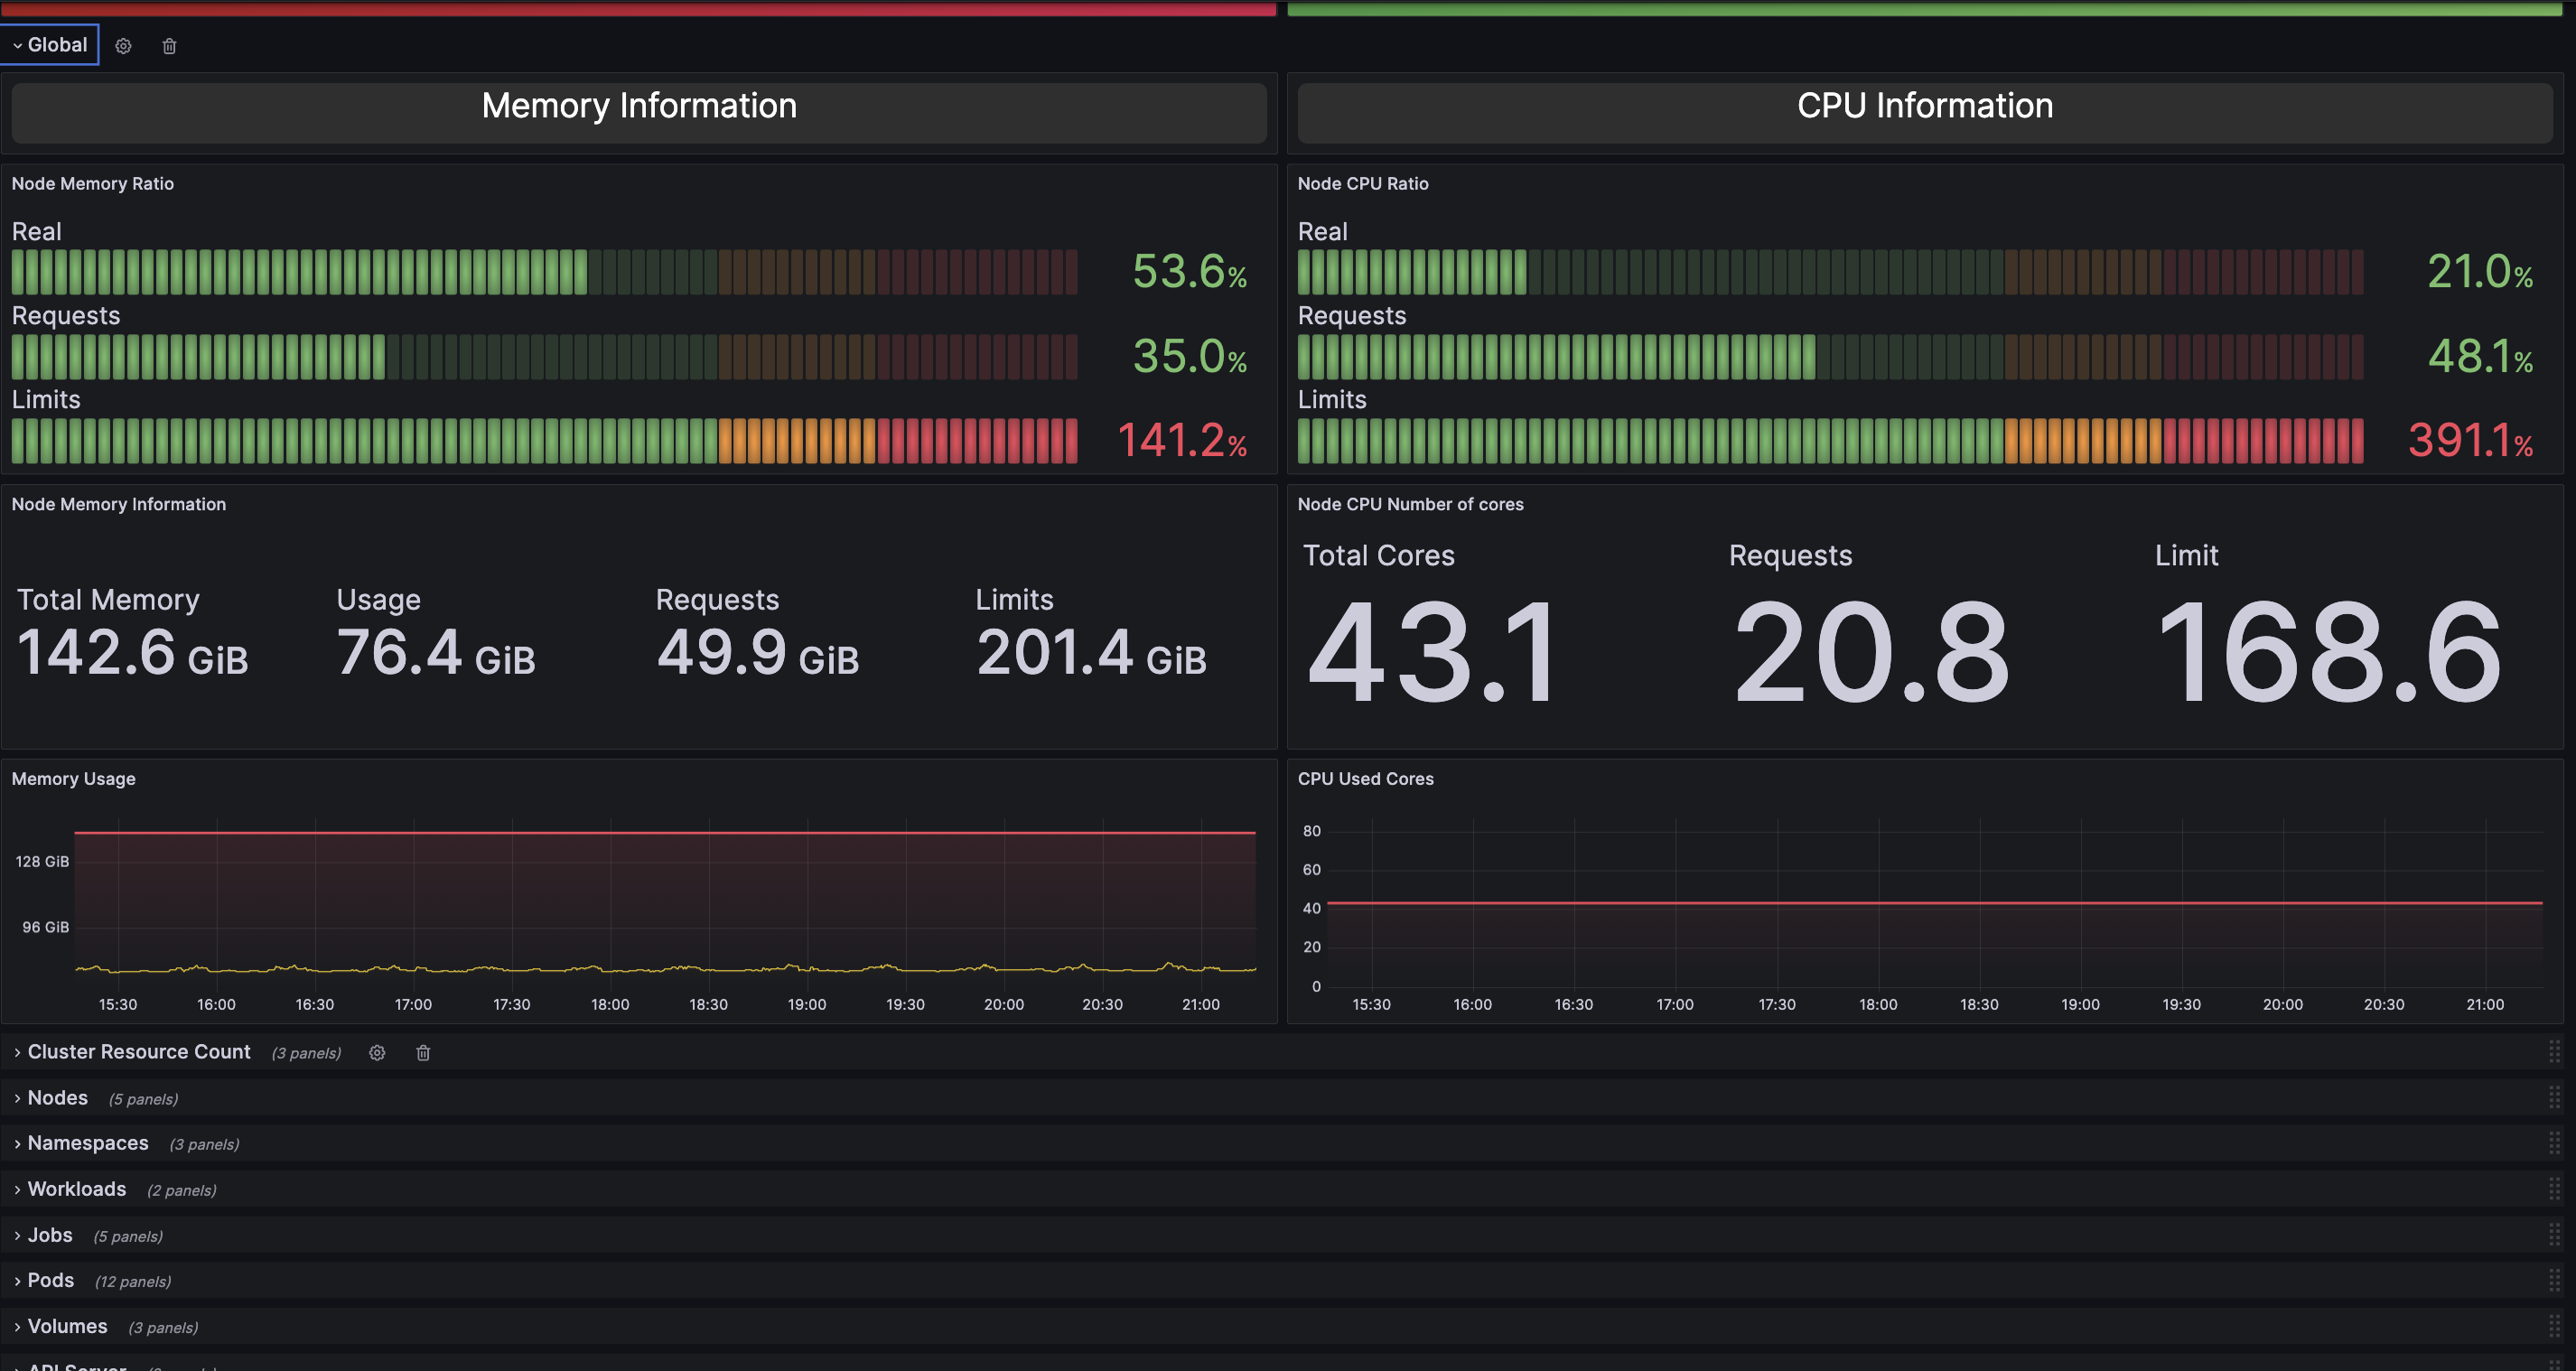Expand the Volumes row
2576x1371 pixels.
[66, 1326]
